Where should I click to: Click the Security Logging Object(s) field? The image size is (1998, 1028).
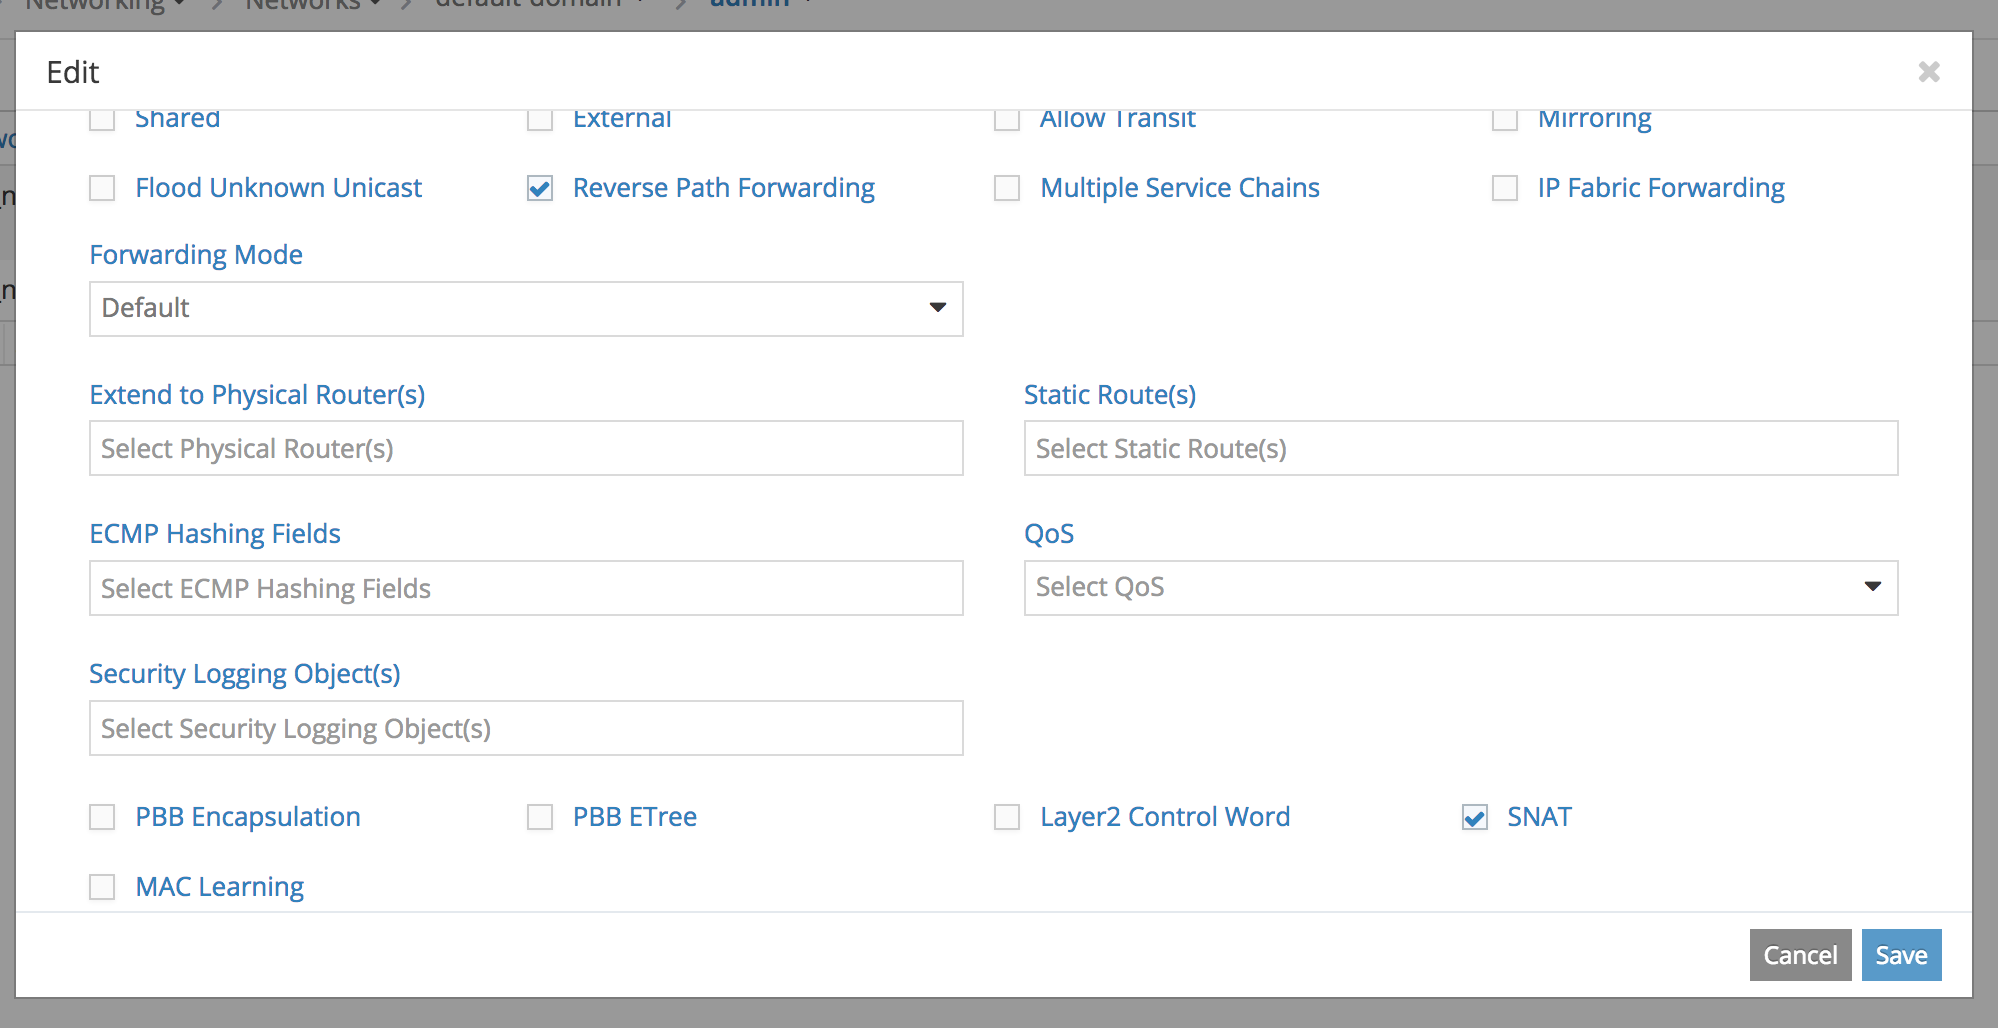point(525,728)
